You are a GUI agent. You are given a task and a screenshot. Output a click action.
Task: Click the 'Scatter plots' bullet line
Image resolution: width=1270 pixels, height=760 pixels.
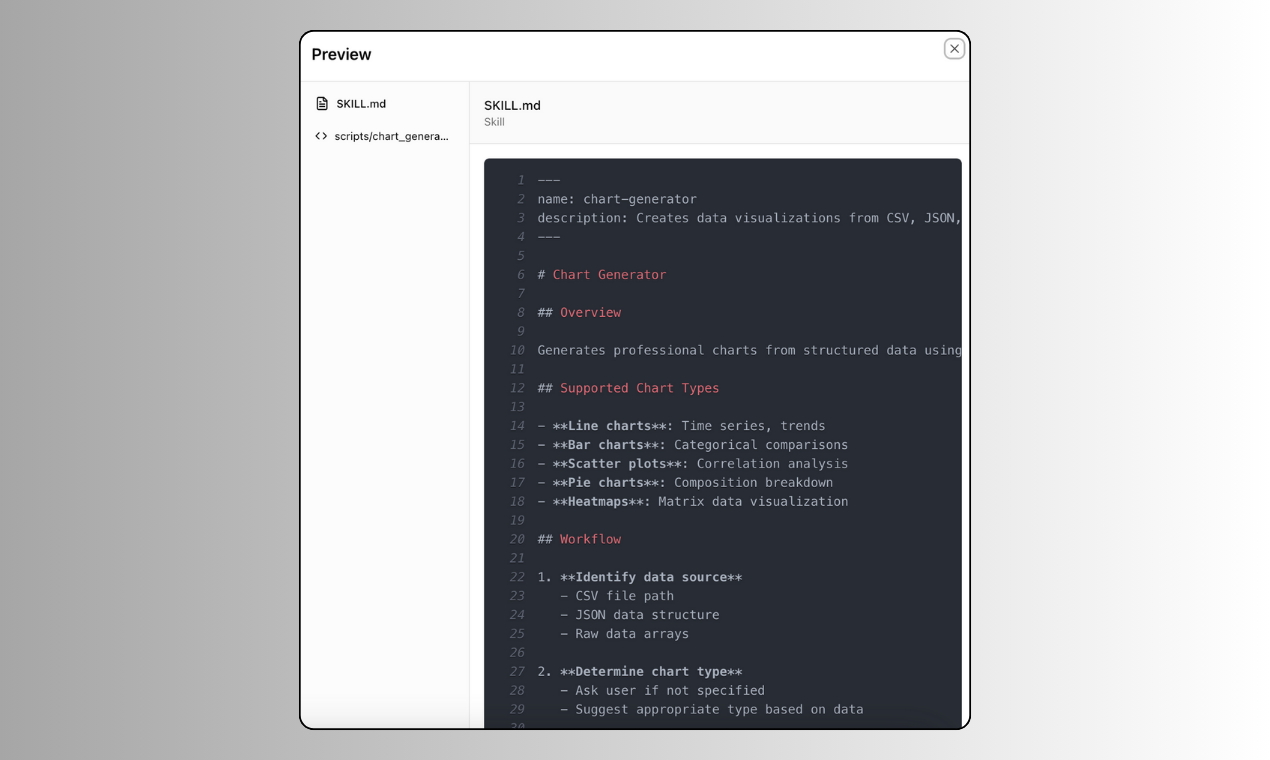click(x=692, y=464)
